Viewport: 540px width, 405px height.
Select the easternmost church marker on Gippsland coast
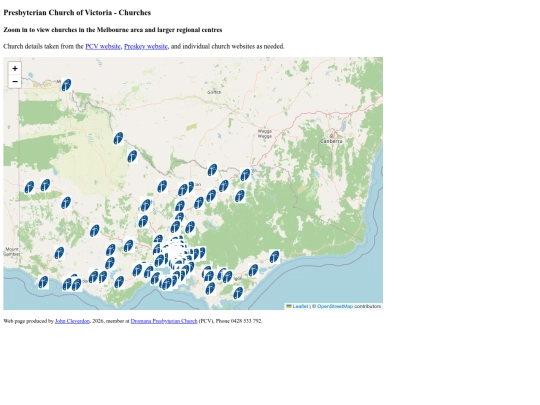click(274, 257)
